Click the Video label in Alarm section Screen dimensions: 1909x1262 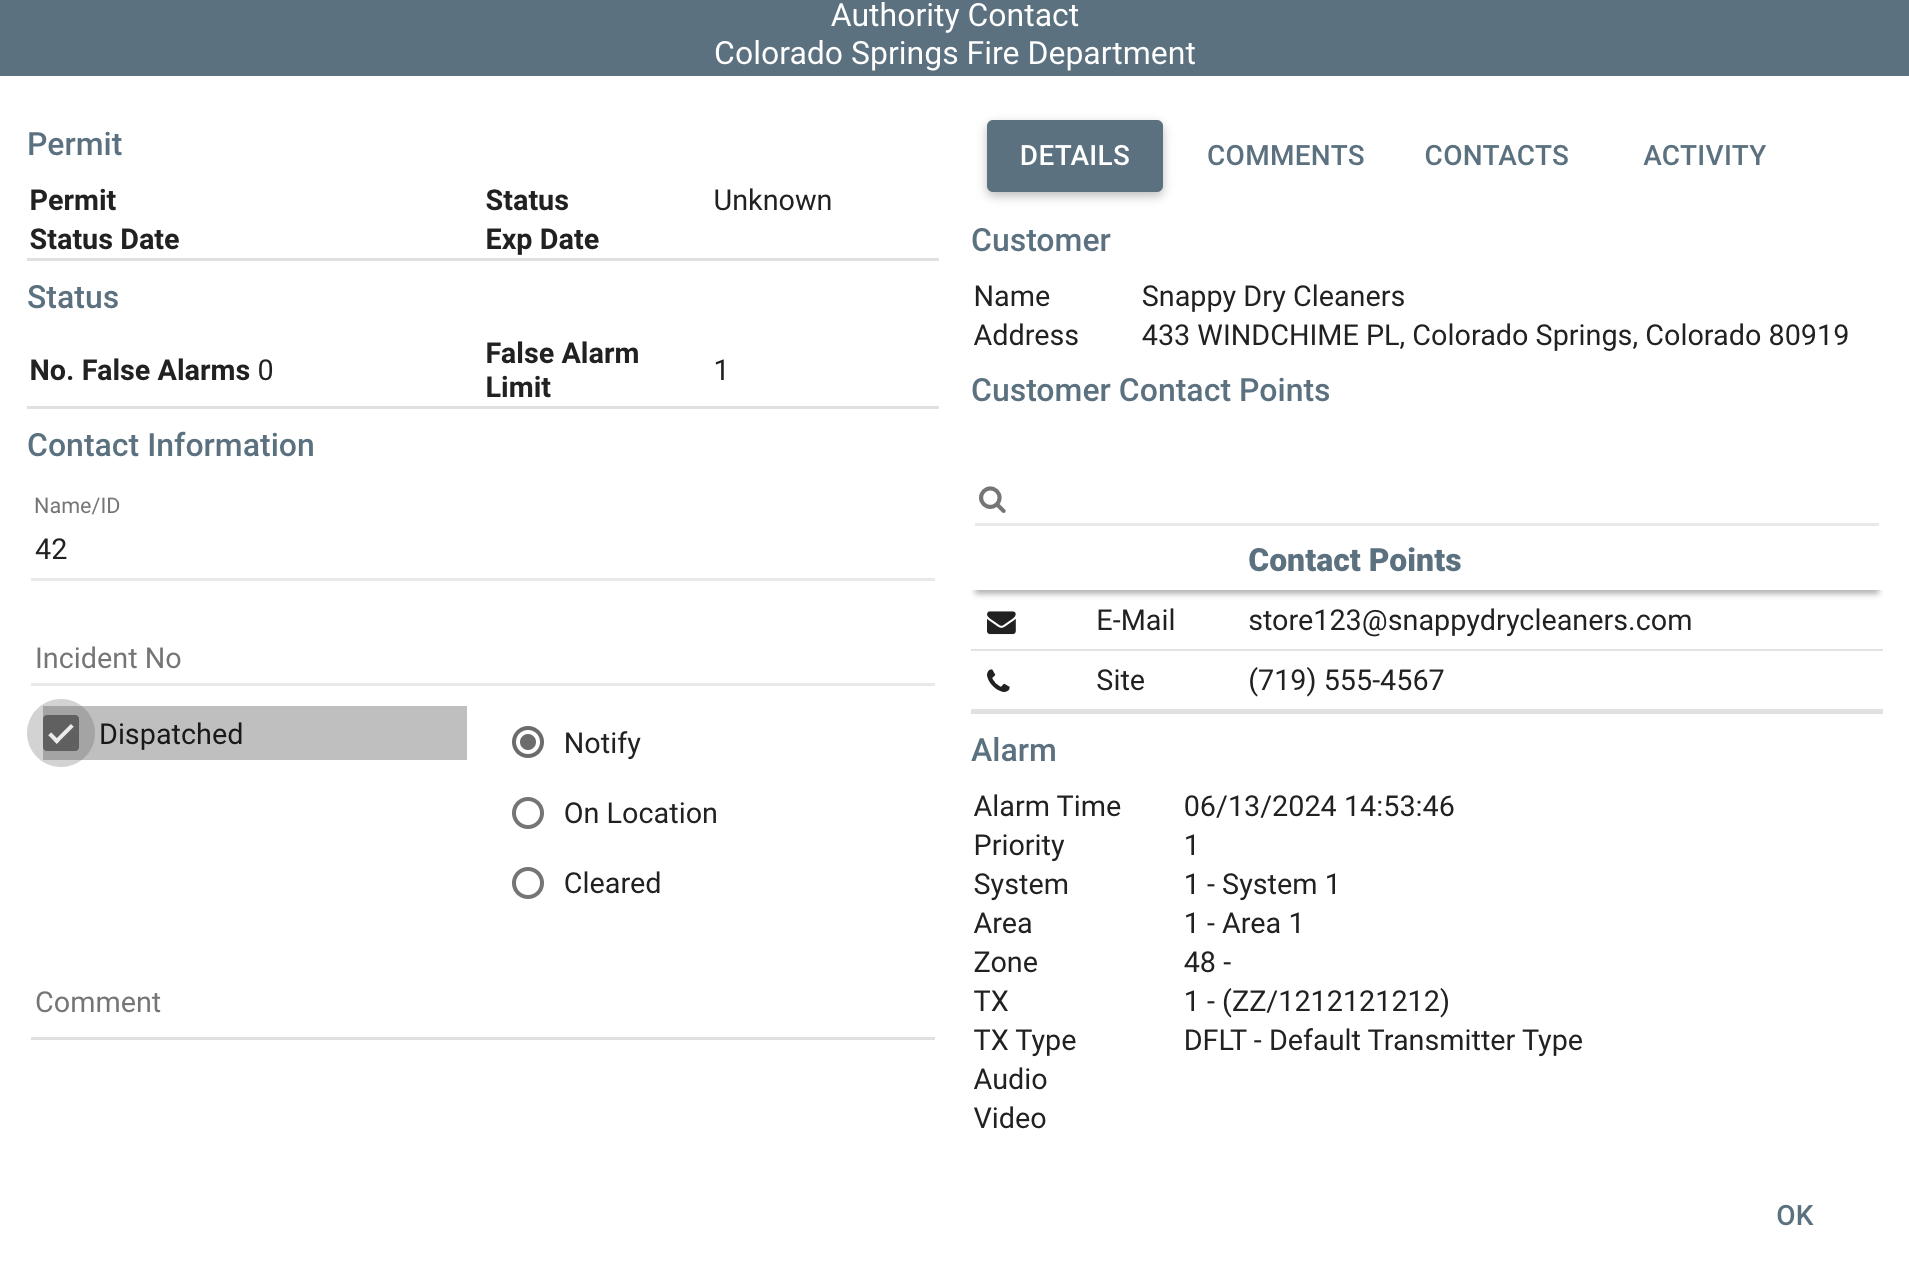[1010, 1119]
